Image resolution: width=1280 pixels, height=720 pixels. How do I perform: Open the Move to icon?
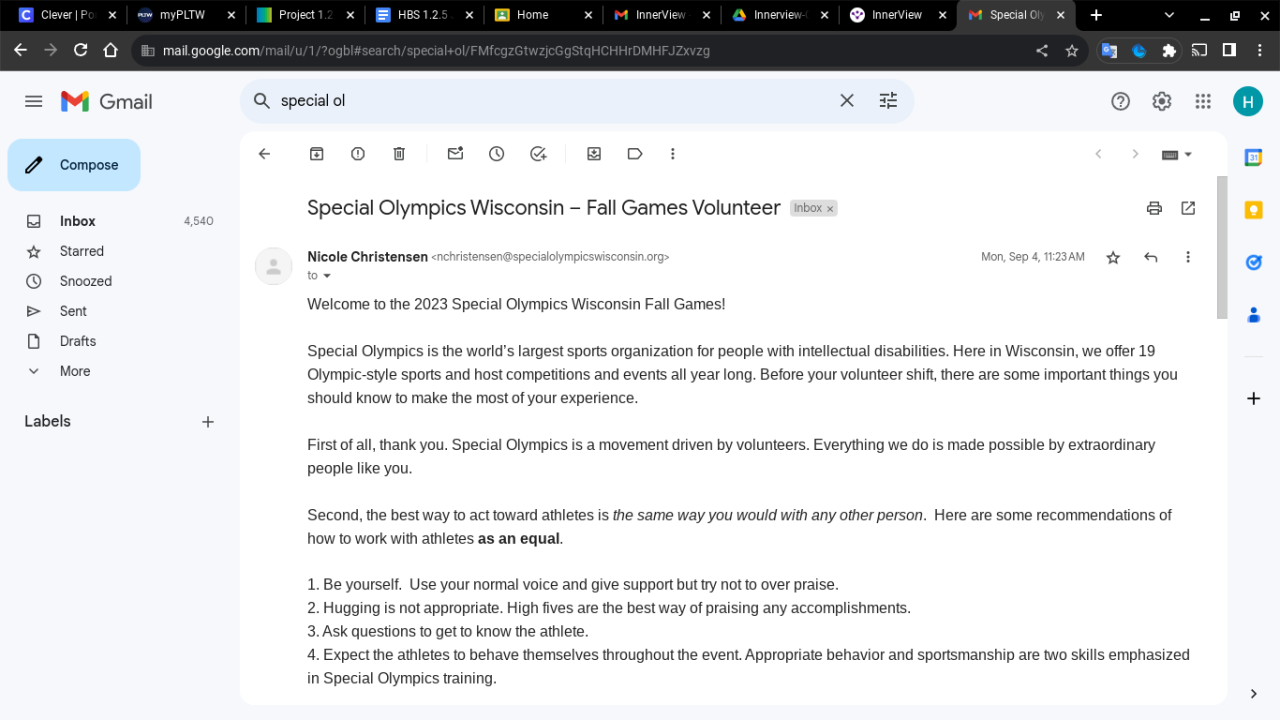(594, 154)
